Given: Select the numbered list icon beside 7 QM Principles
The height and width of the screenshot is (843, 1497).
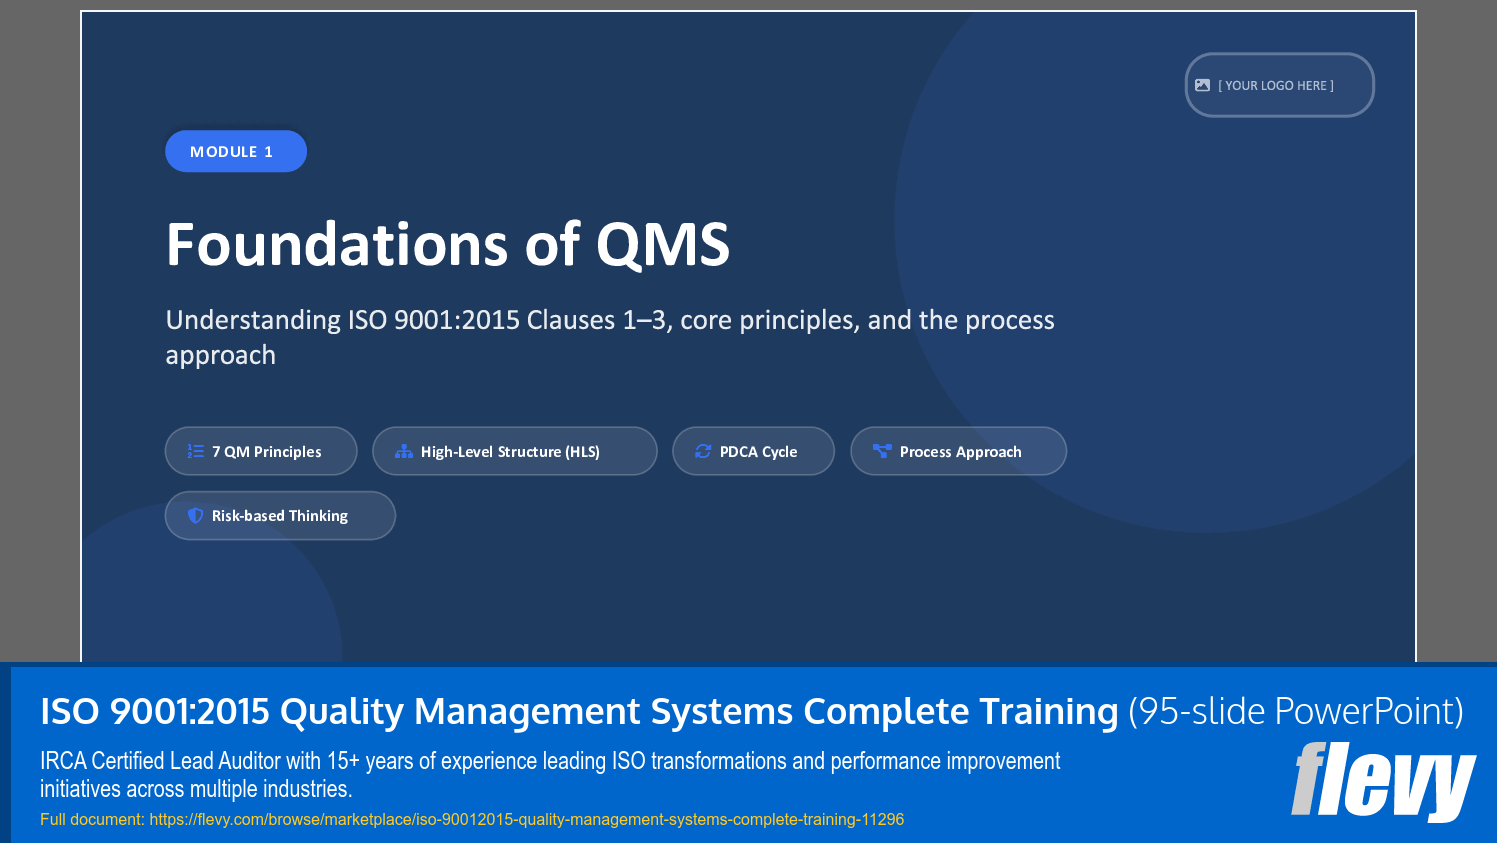Looking at the screenshot, I should [x=195, y=451].
